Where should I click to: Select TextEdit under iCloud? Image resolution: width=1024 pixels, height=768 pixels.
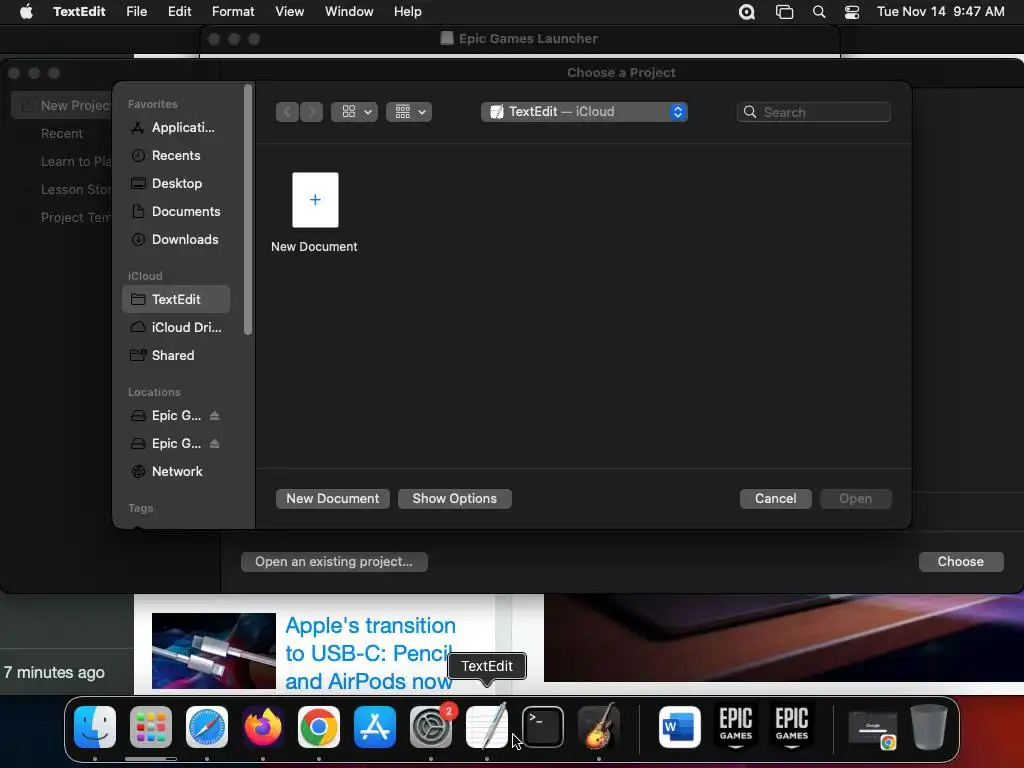pos(176,299)
